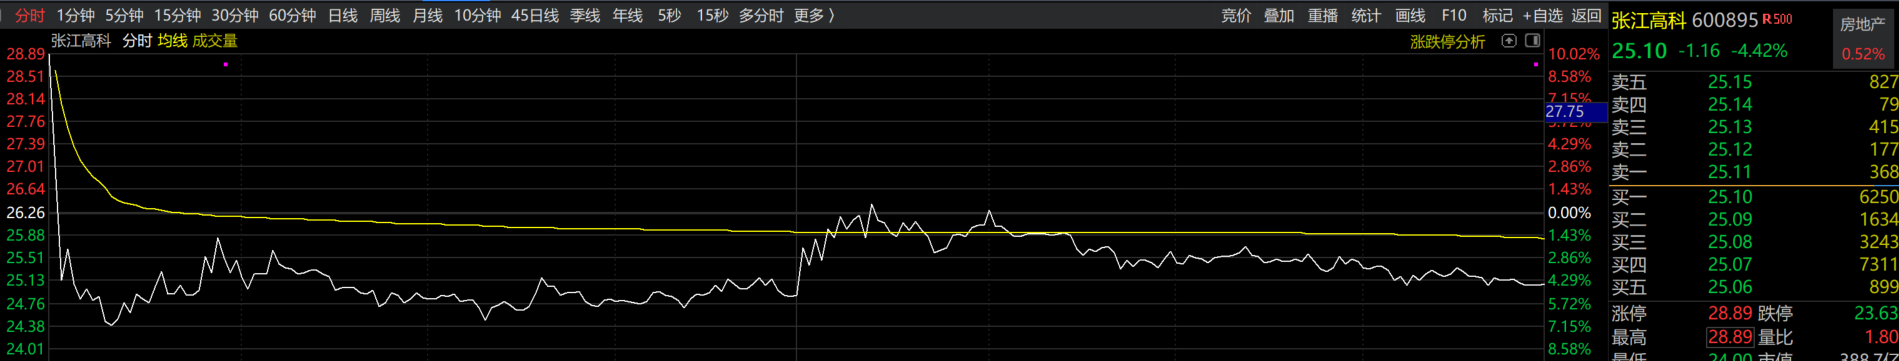Click the 买一 bid price 25.10
Image resolution: width=1899 pixels, height=361 pixels.
click(1729, 197)
